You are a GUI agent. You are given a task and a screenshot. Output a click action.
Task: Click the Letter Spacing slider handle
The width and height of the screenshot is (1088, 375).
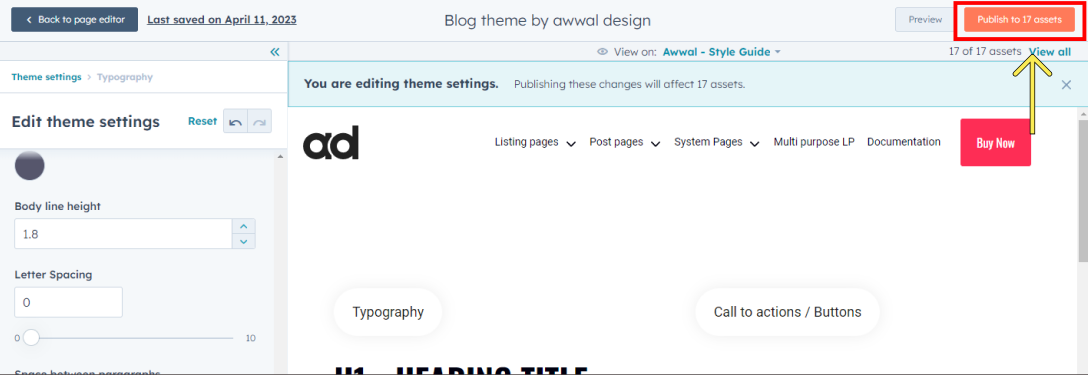[31, 338]
